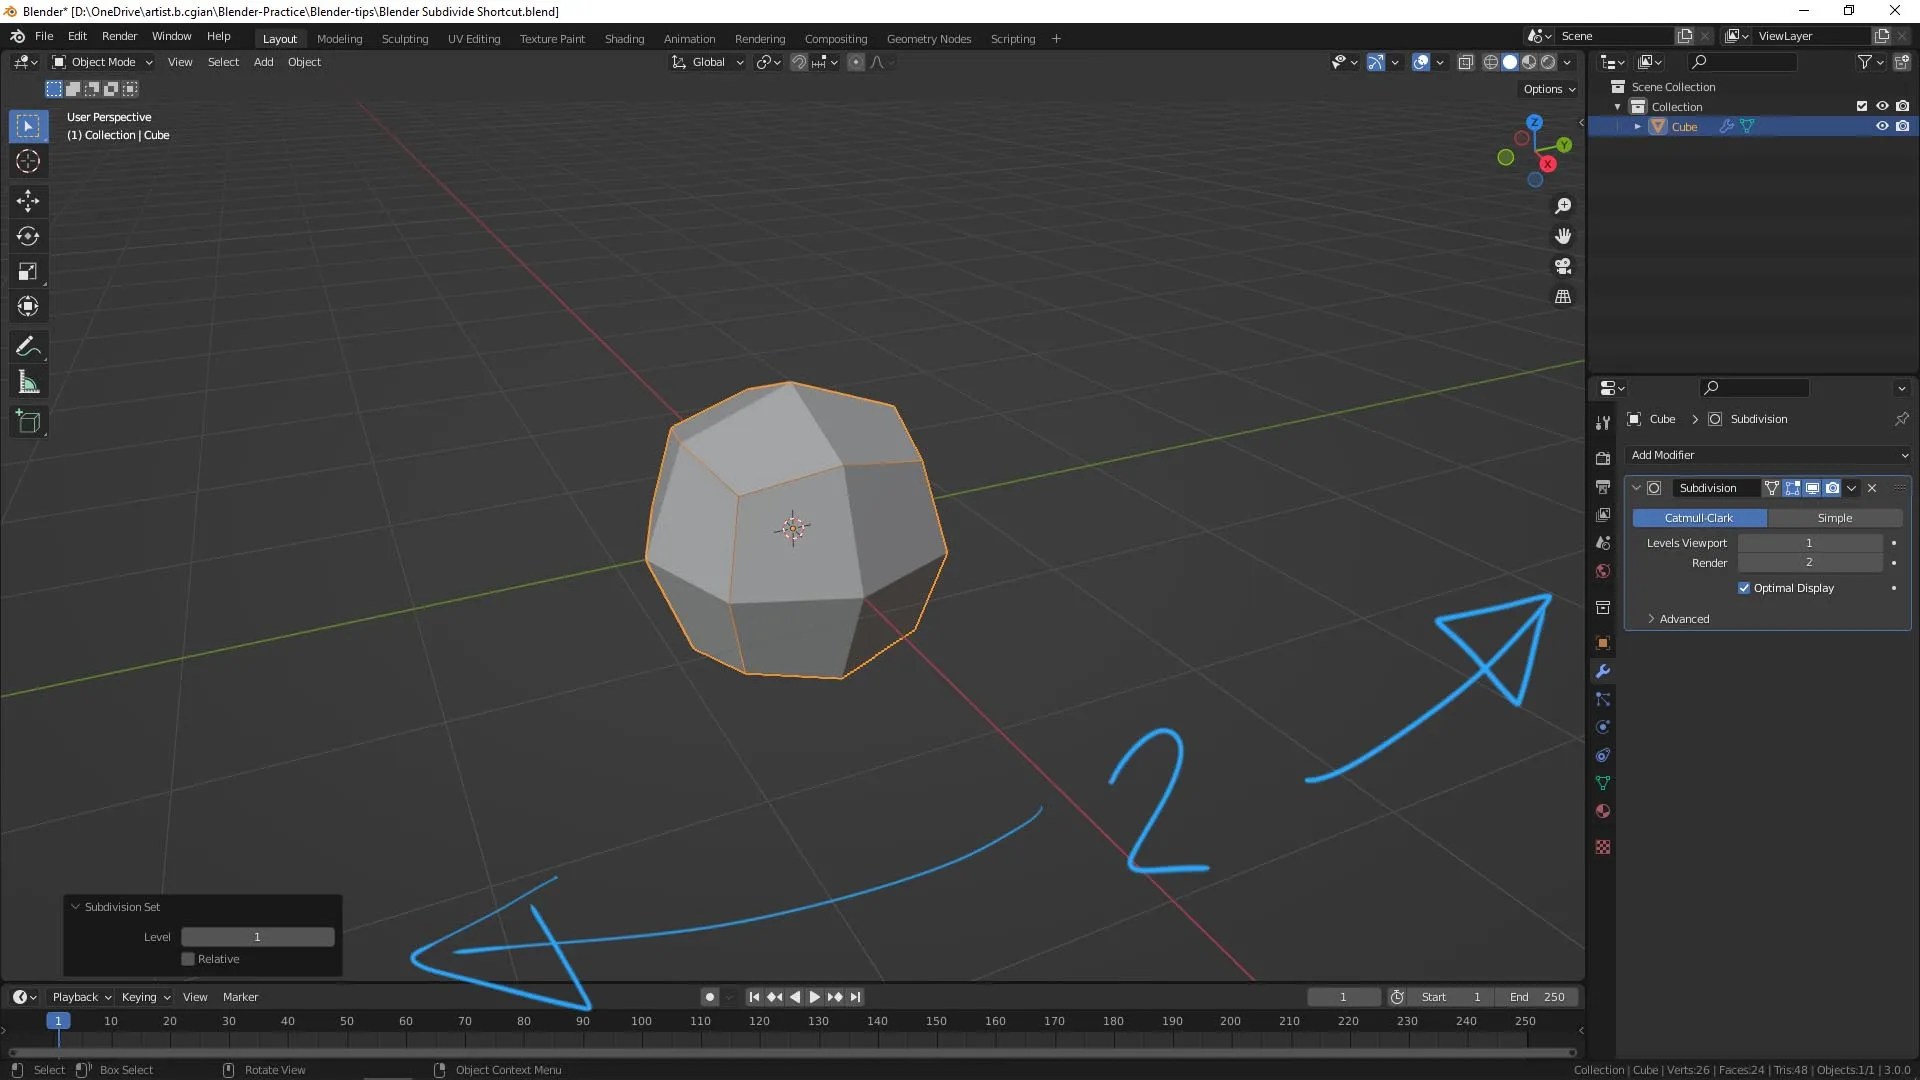Screen dimensions: 1920x1080
Task: Open the Render menu
Action: (x=119, y=36)
